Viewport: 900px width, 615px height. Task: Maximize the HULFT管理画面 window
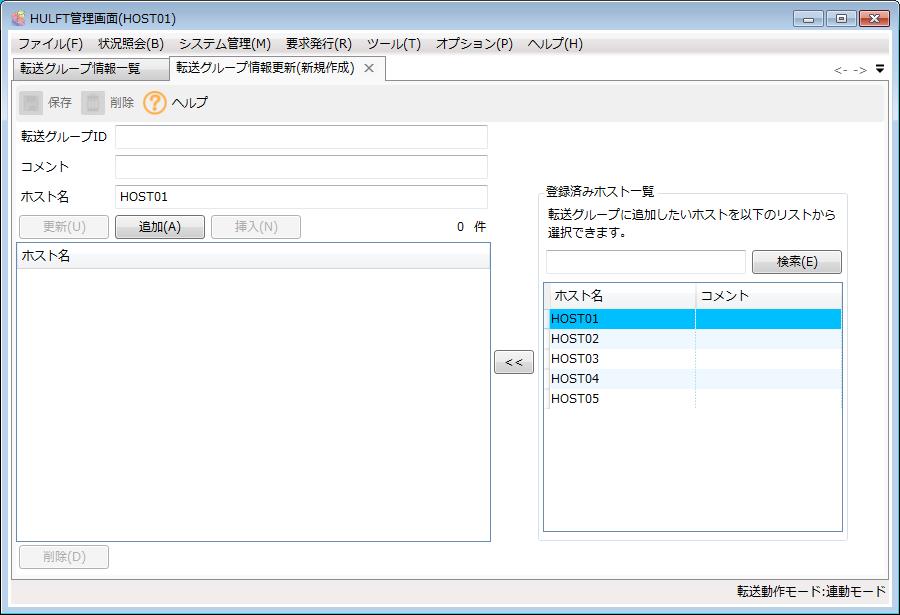841,19
